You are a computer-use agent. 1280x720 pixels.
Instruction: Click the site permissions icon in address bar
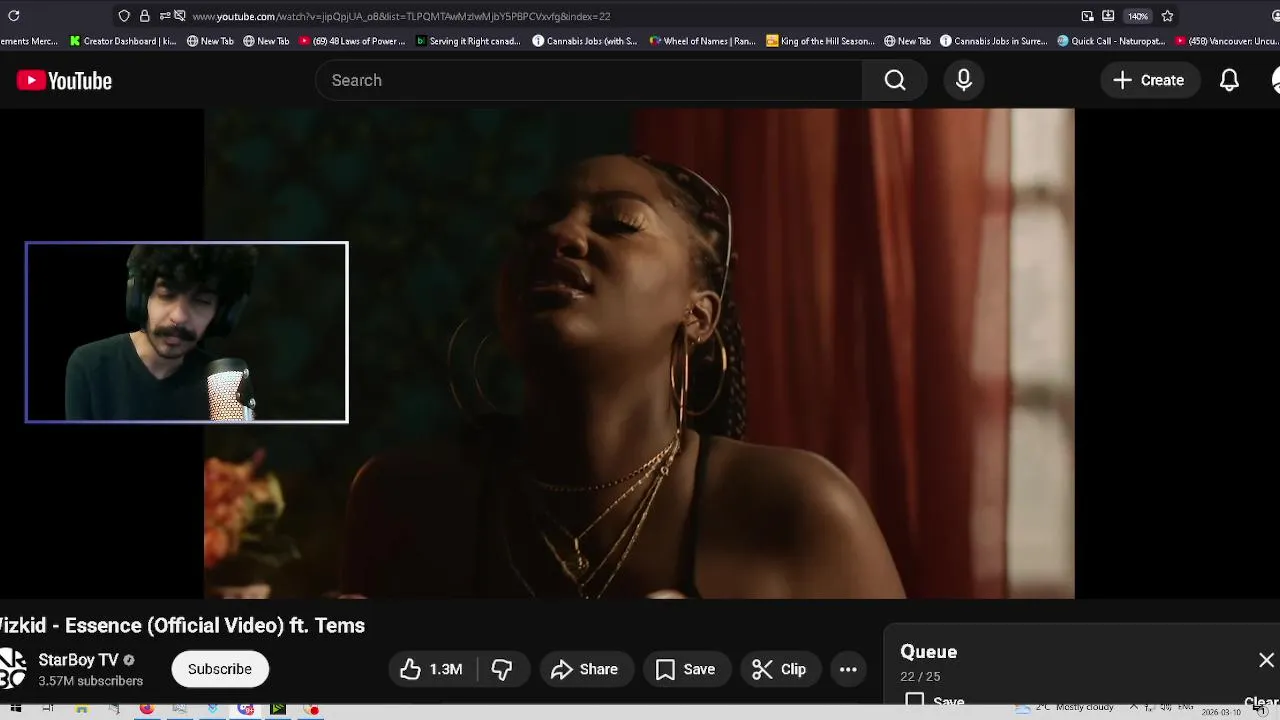pos(164,16)
